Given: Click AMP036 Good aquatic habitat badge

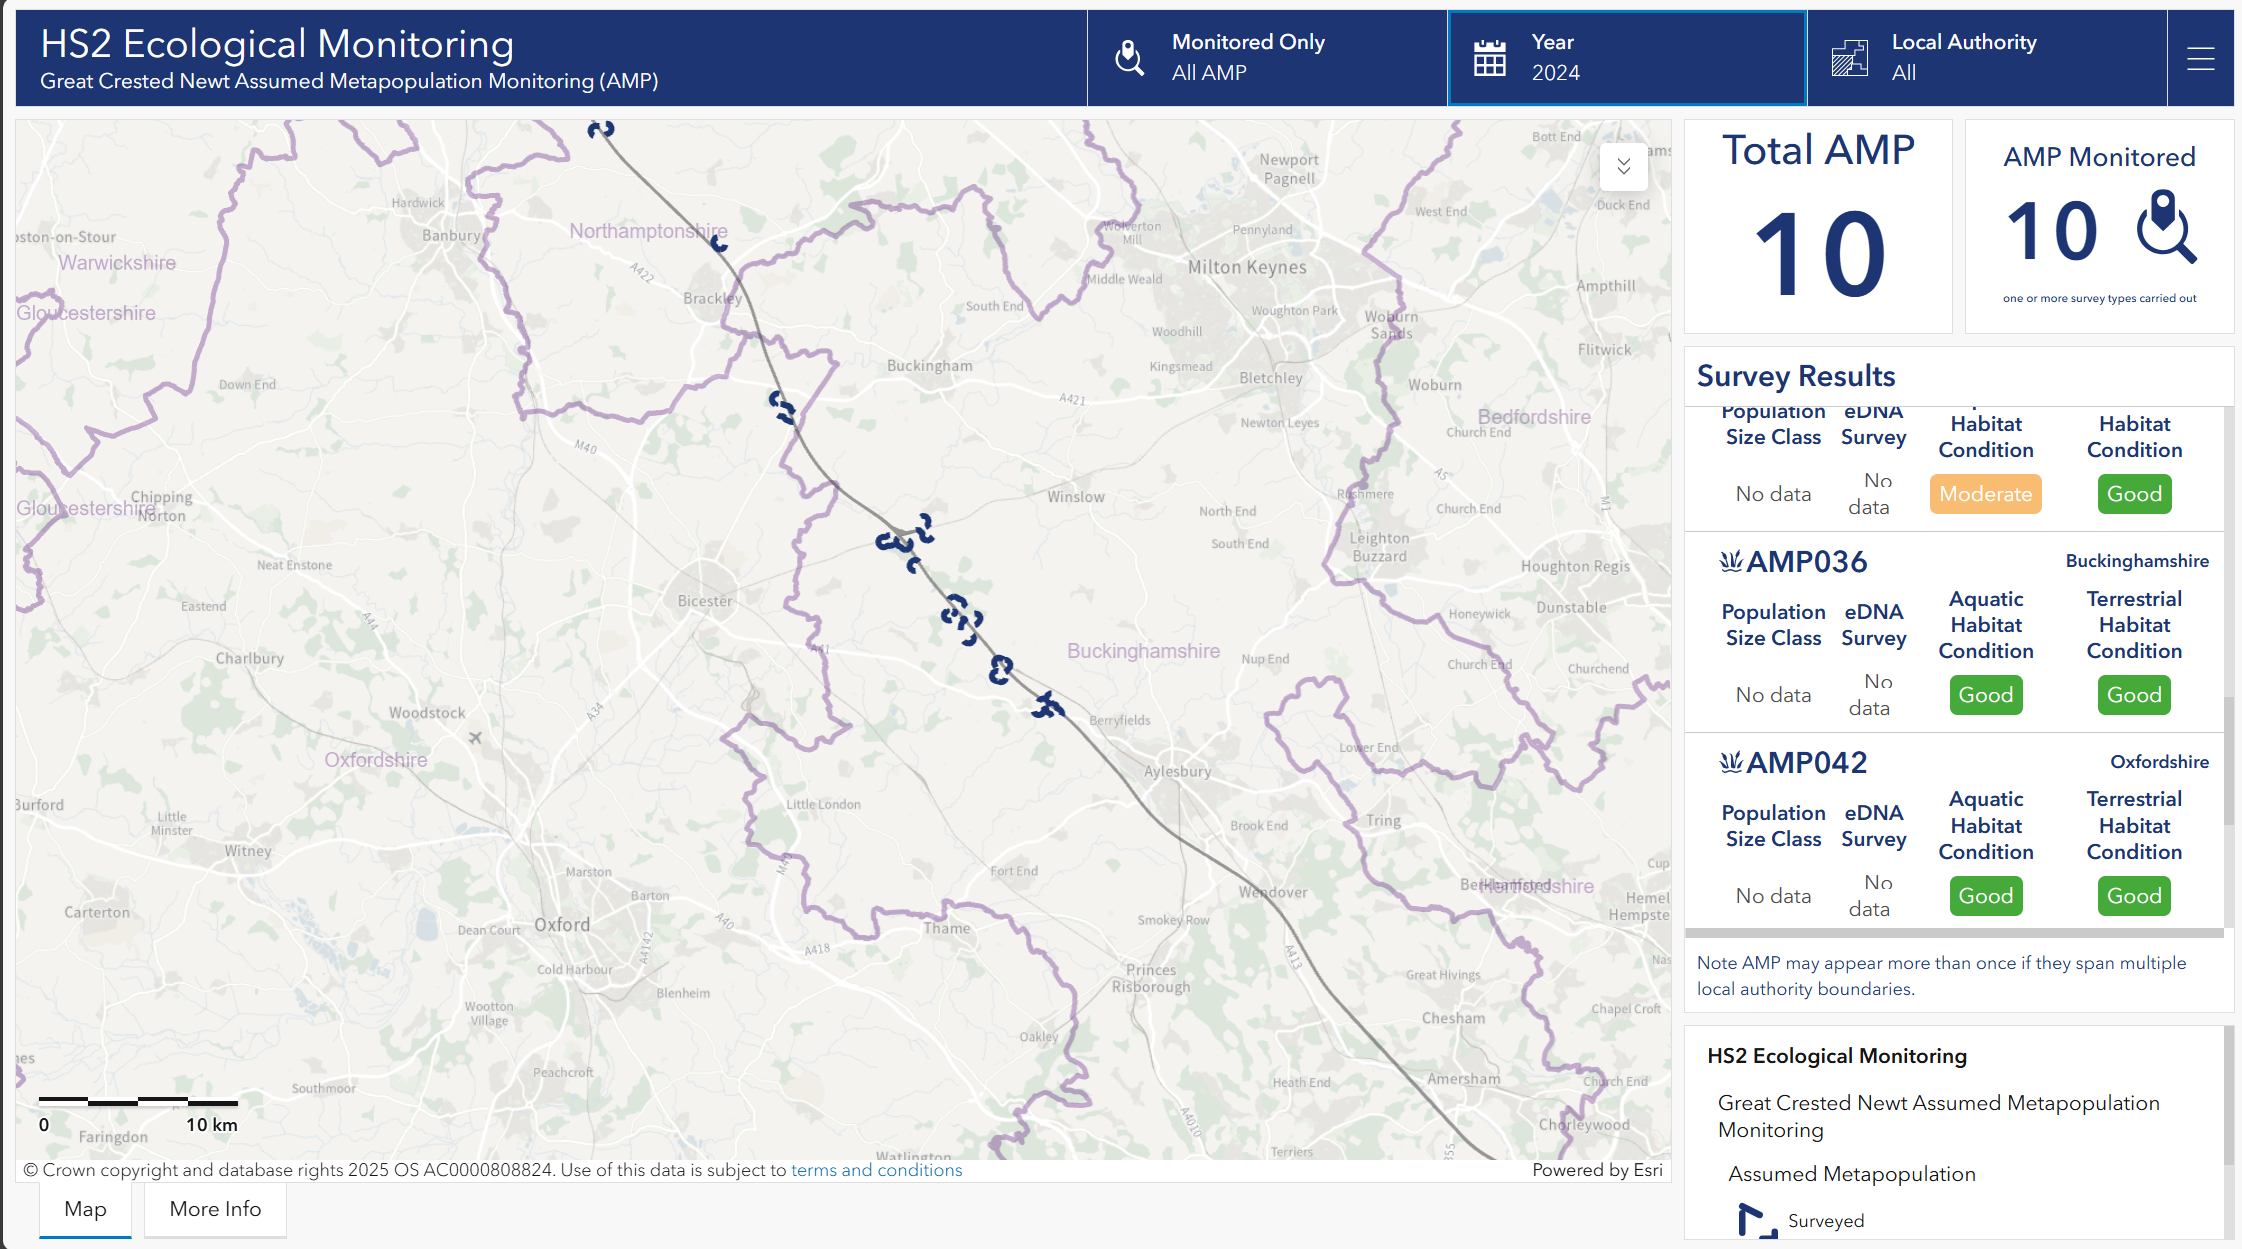Looking at the screenshot, I should (x=1985, y=695).
